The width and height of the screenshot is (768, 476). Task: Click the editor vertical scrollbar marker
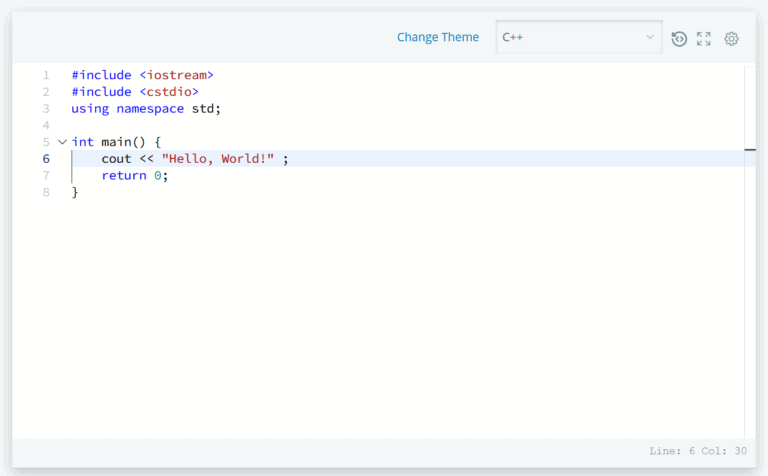click(750, 150)
